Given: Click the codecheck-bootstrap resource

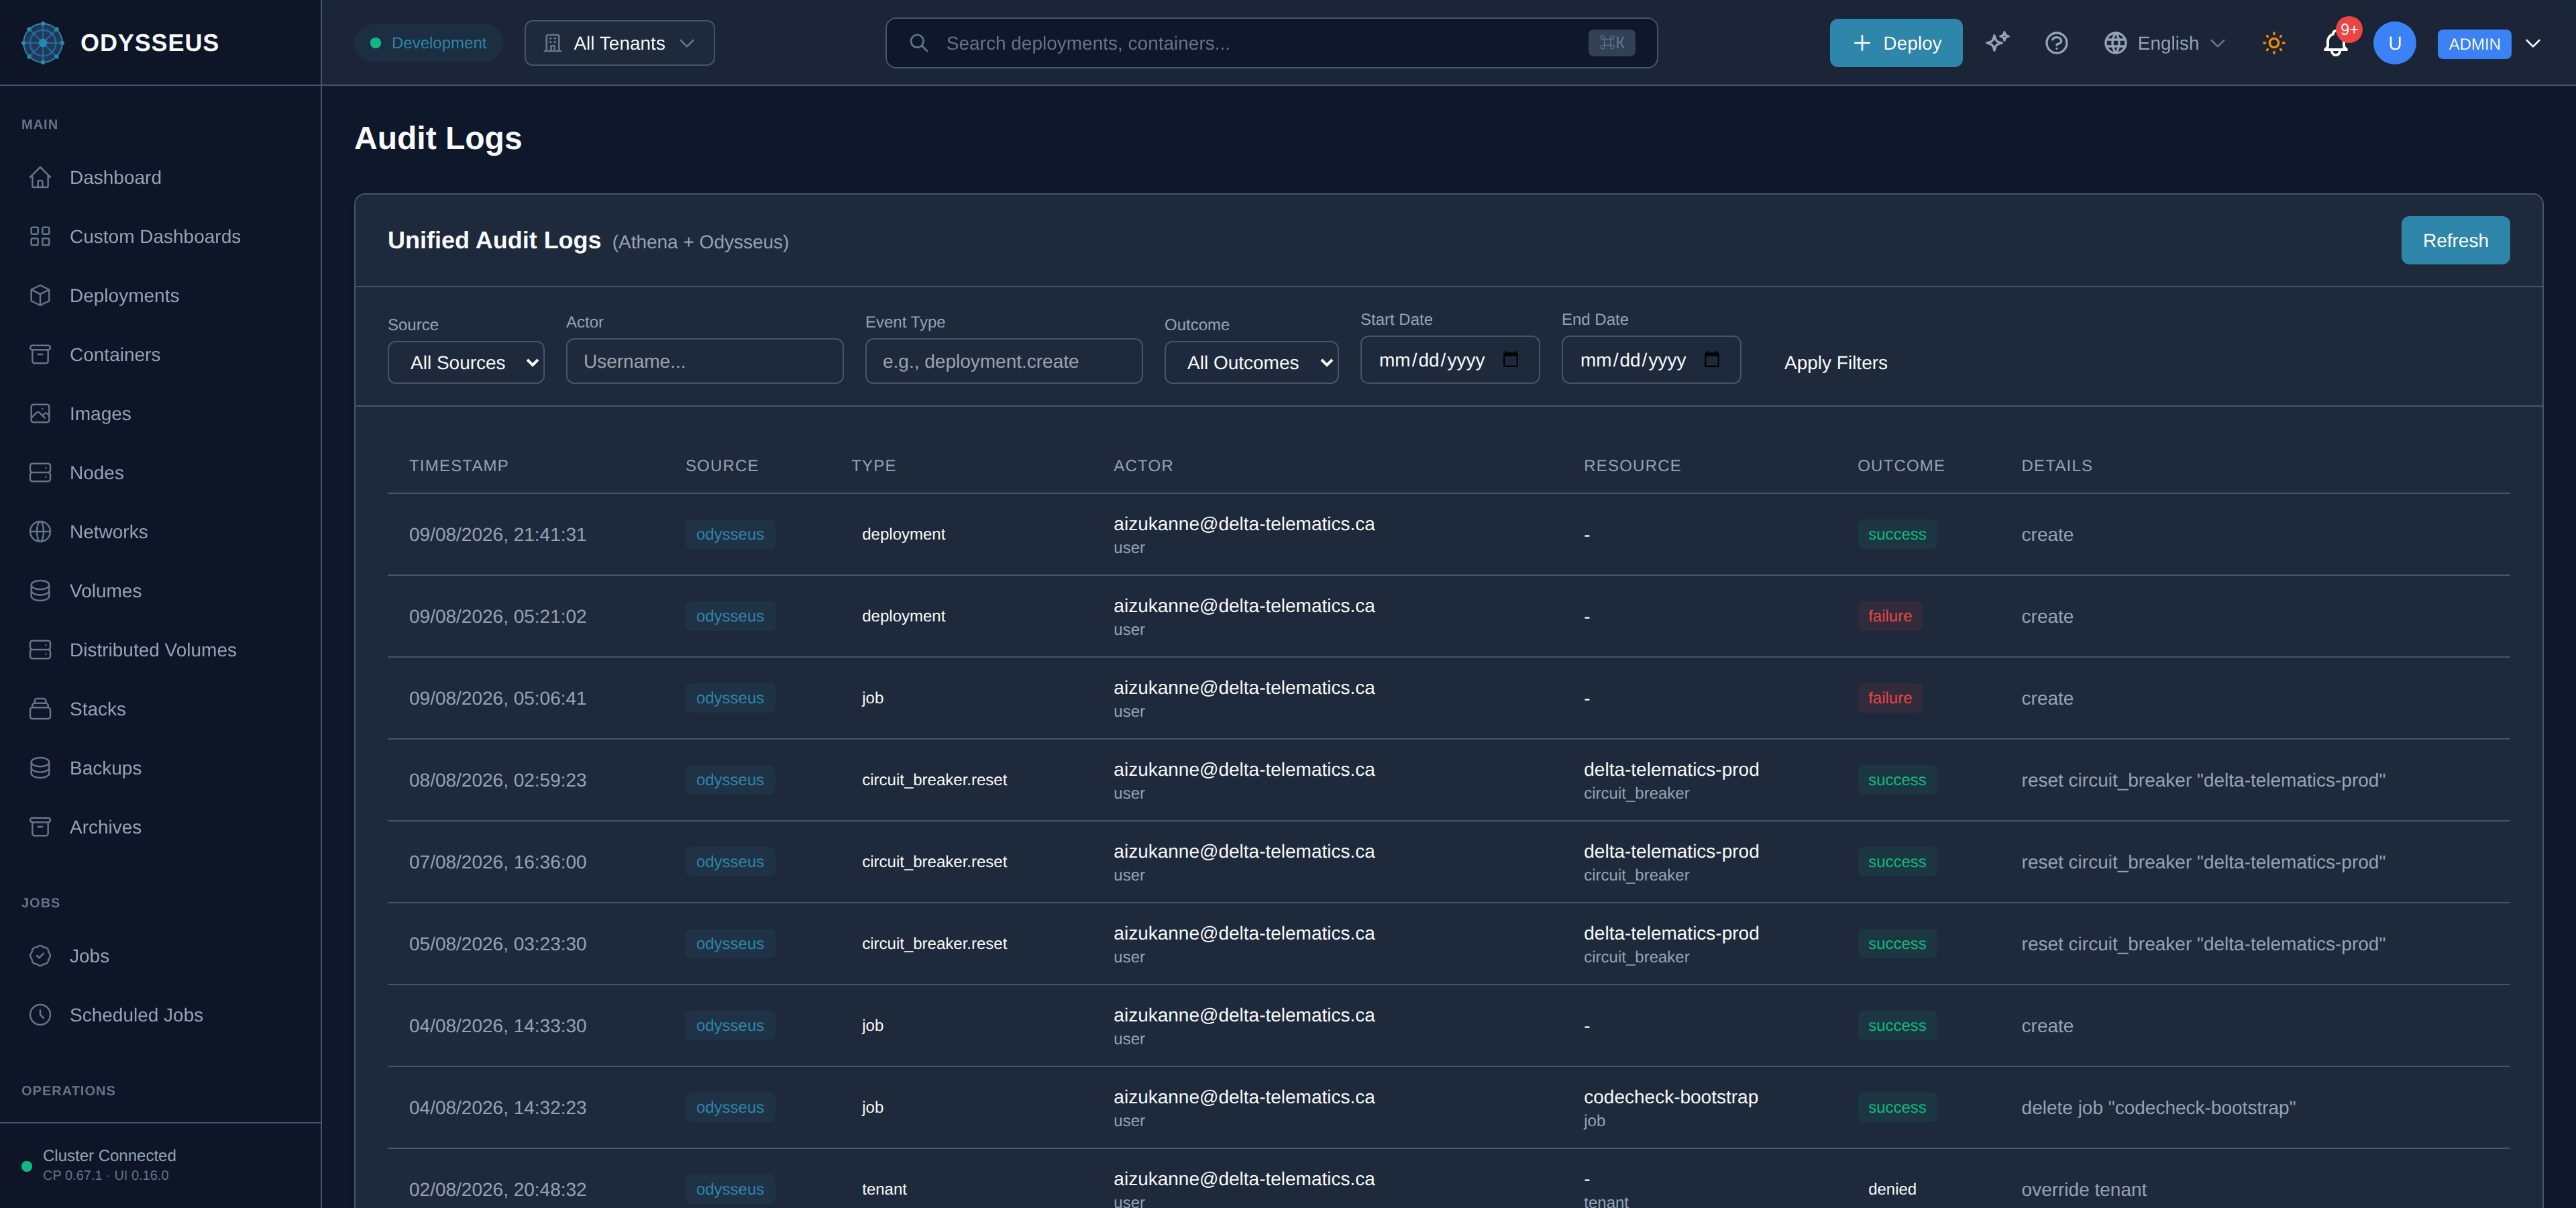Looking at the screenshot, I should 1670,1097.
